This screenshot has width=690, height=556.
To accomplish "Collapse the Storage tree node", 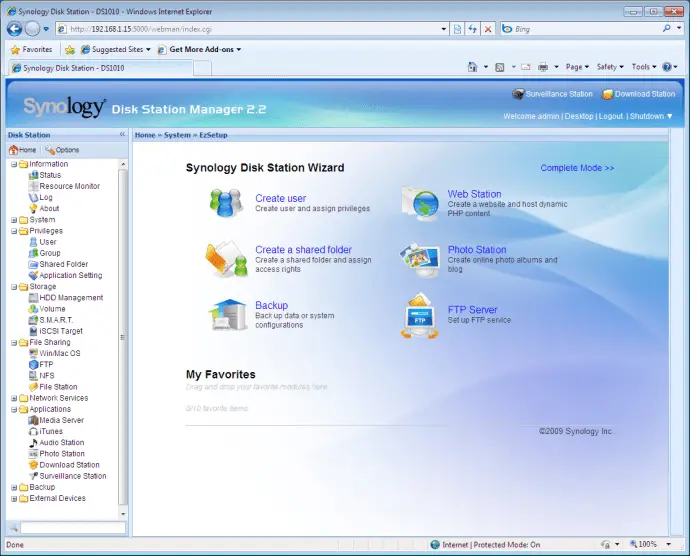I will click(x=14, y=287).
